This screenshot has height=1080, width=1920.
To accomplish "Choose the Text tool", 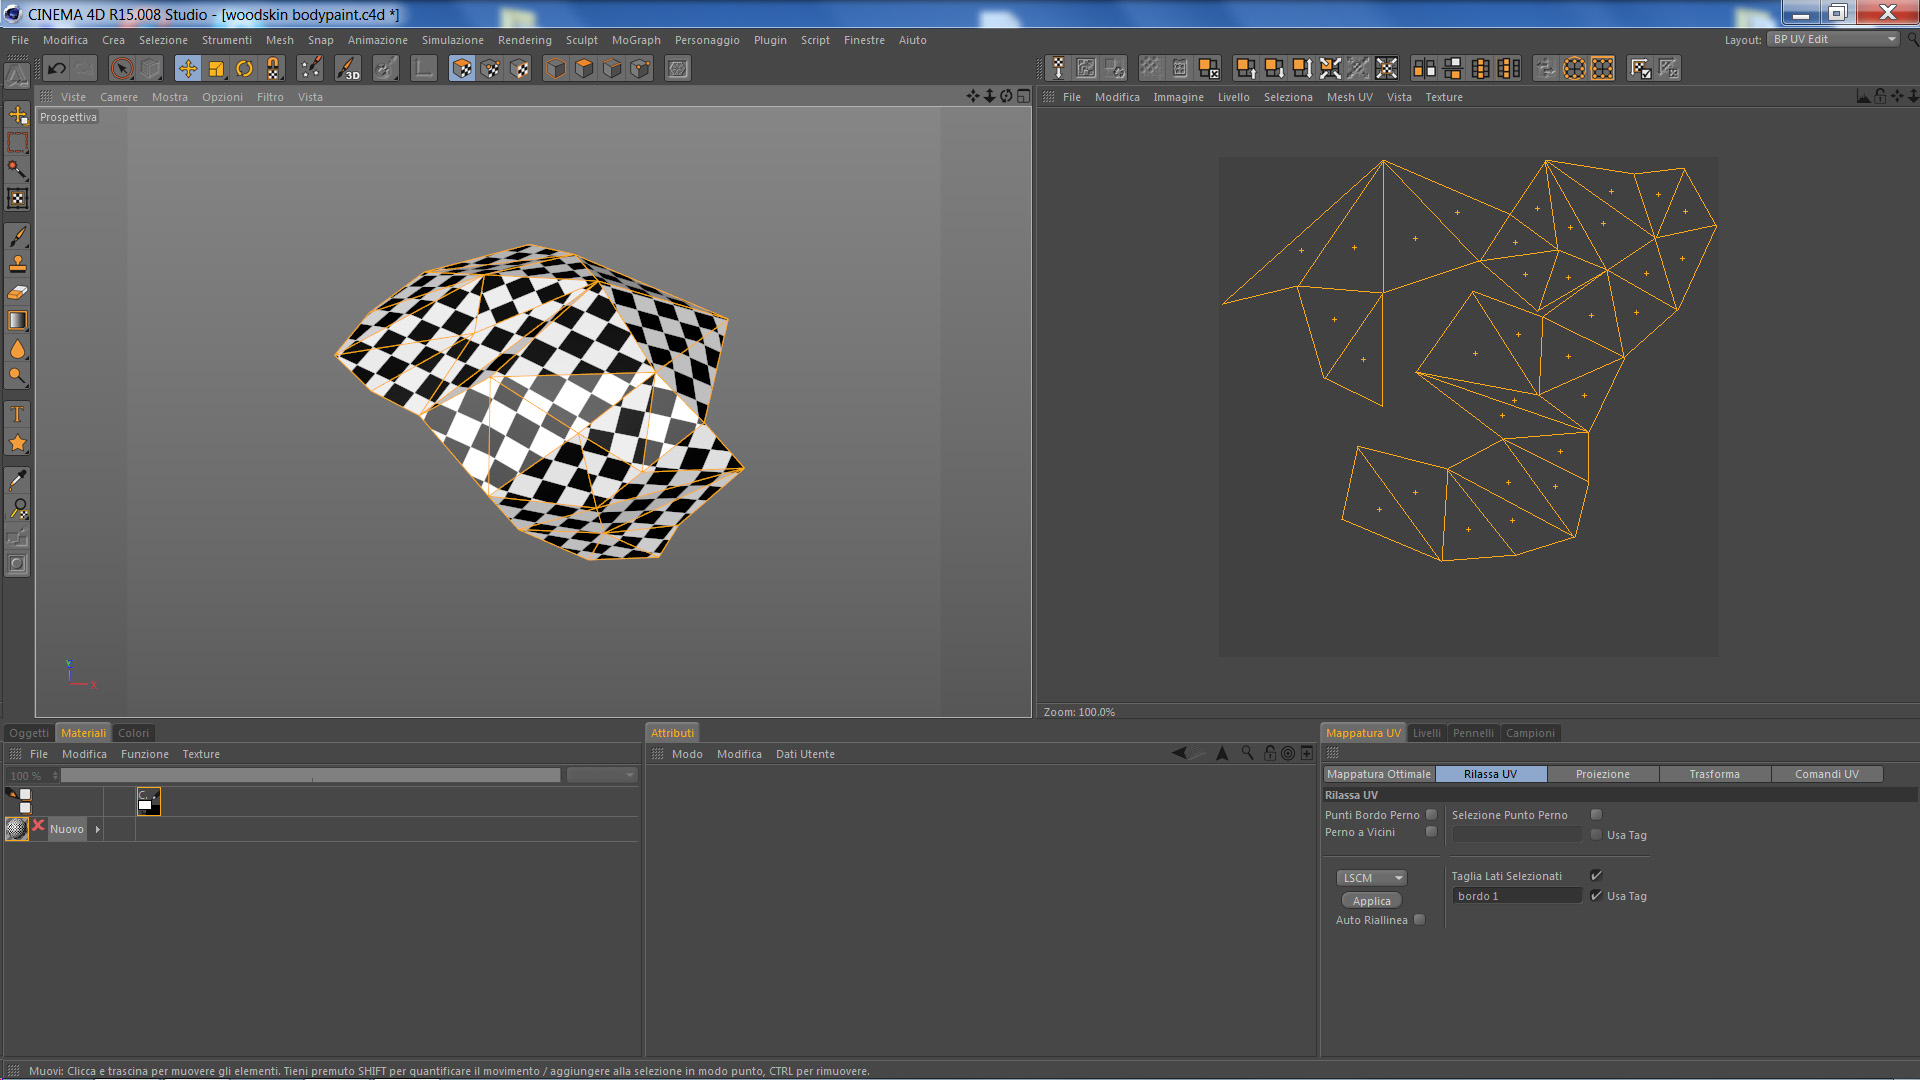I will [18, 414].
